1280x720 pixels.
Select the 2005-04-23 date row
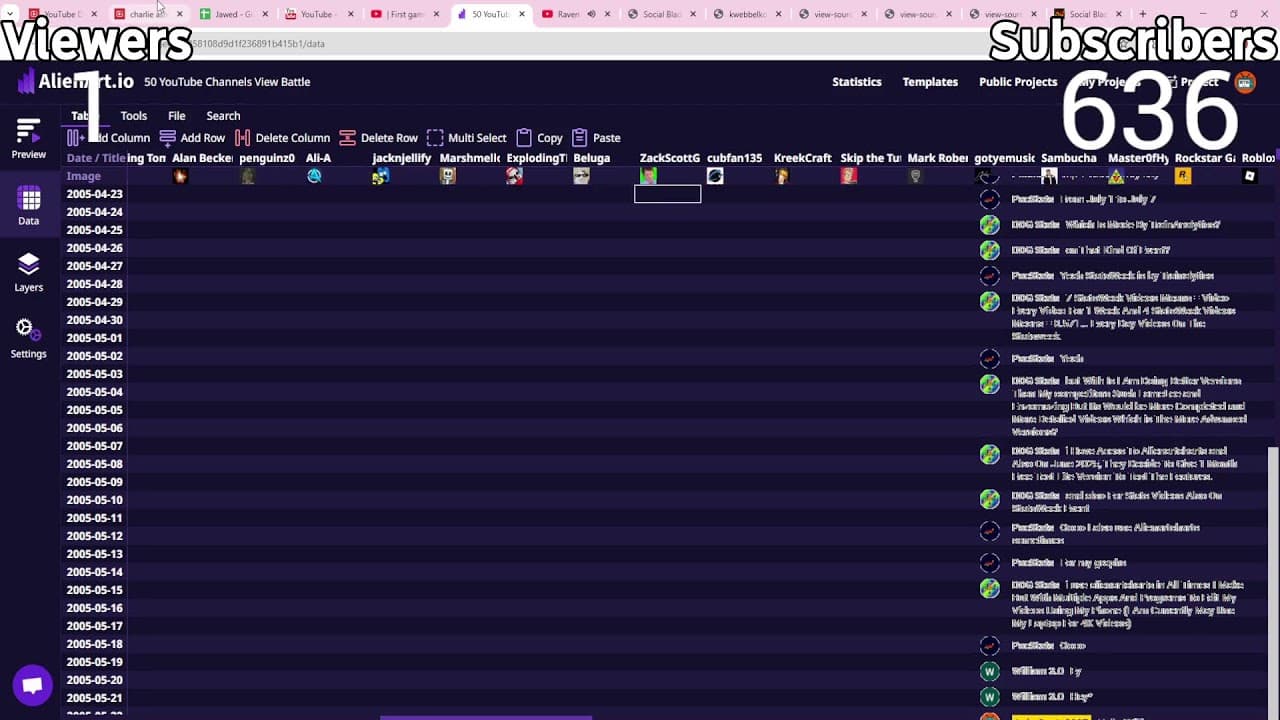tap(95, 194)
